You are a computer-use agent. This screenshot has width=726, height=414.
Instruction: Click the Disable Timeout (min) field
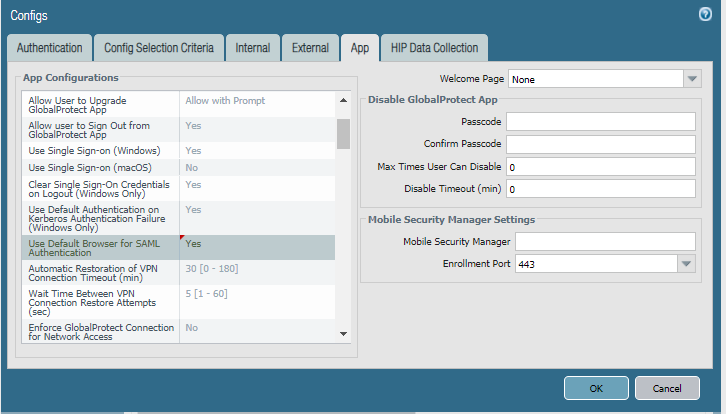pyautogui.click(x=601, y=189)
